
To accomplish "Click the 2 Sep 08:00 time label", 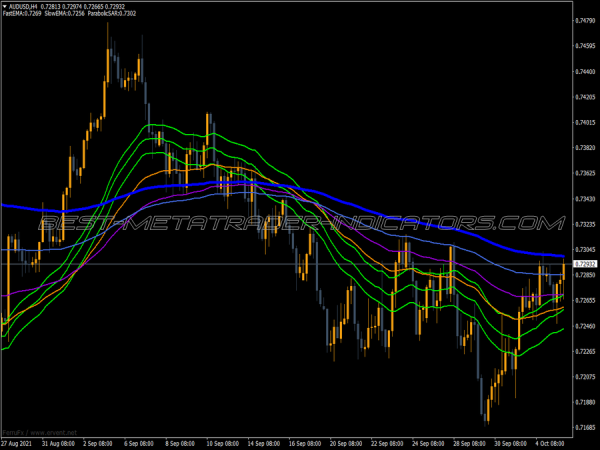I will point(98,444).
